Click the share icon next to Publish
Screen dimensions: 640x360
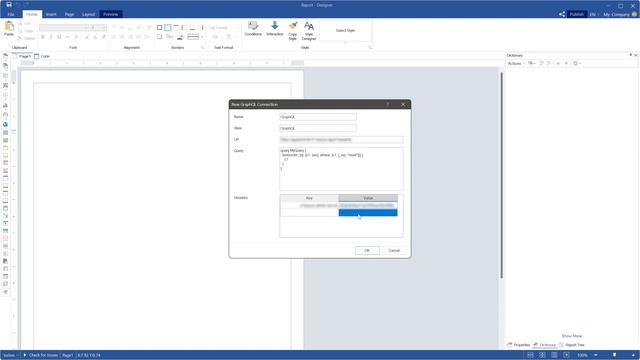[x=562, y=14]
